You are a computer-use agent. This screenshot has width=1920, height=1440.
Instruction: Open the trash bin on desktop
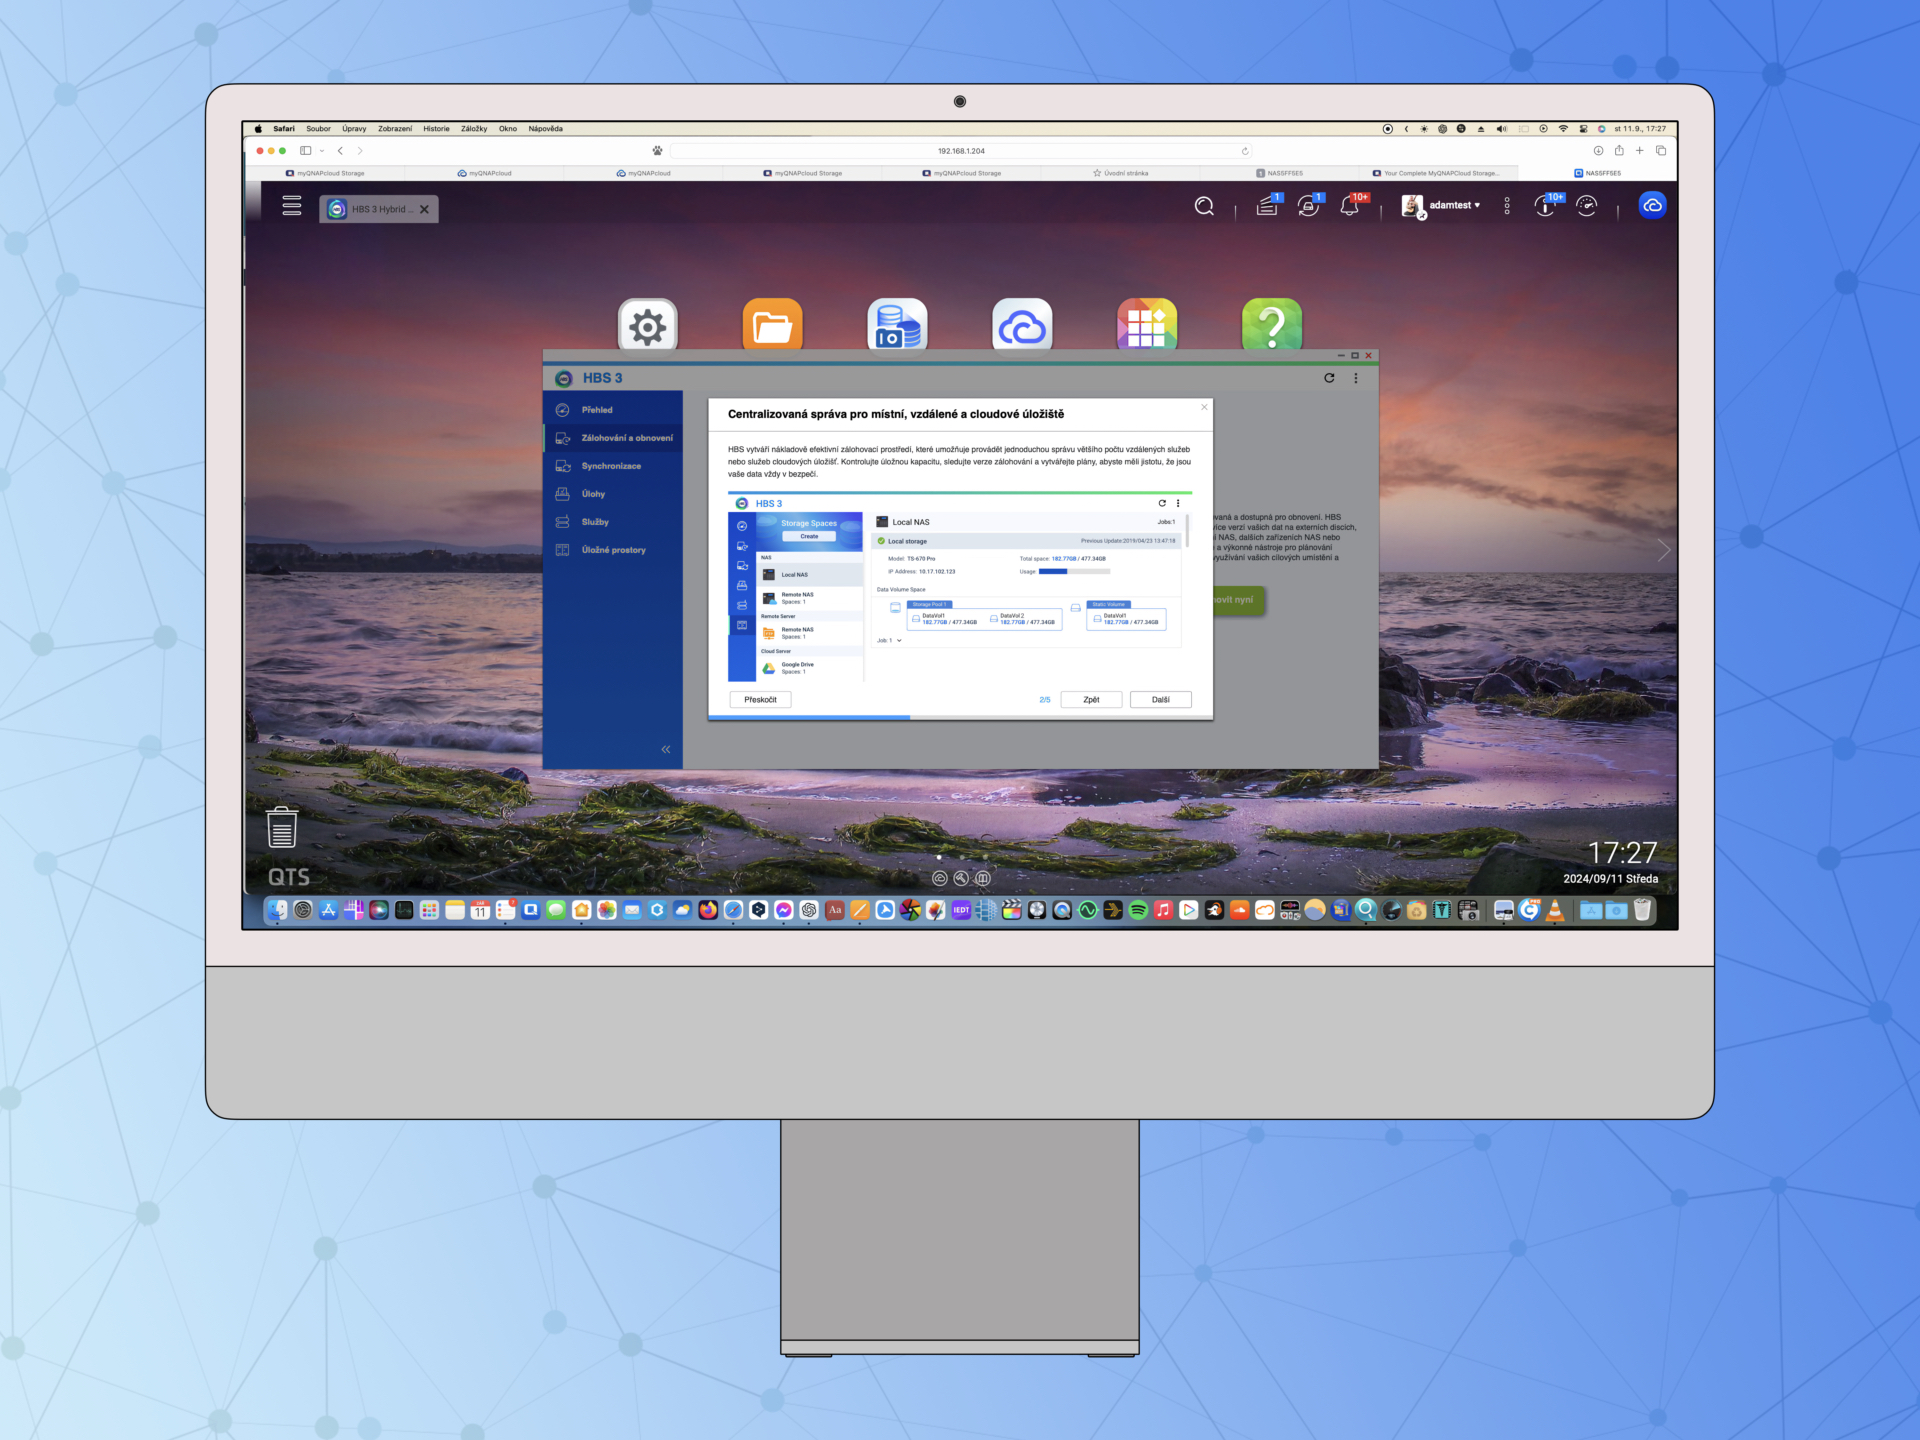(282, 827)
